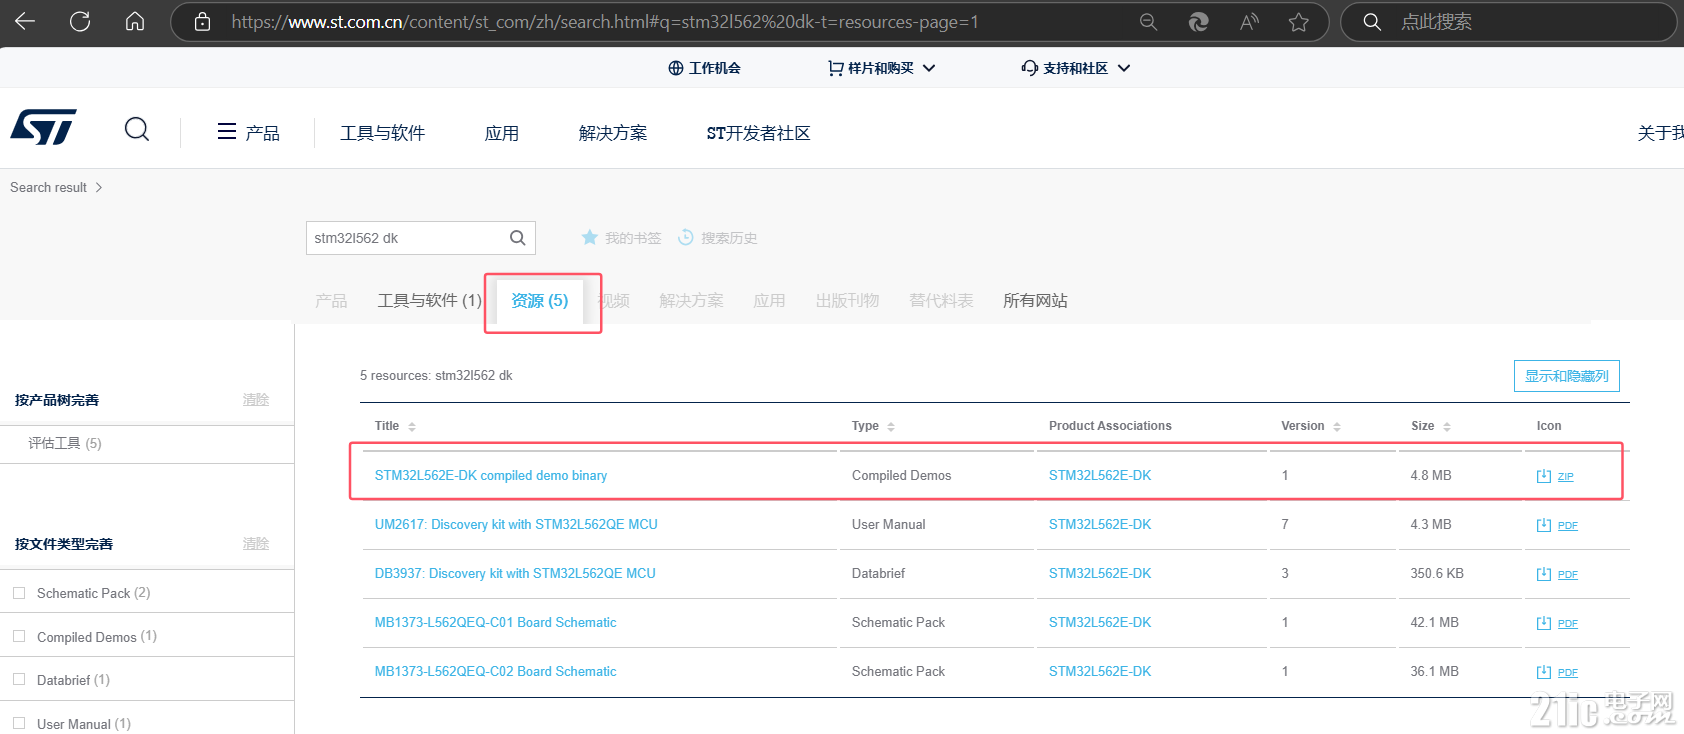
Task: Download the PDF icon for MB1373 C02 schematic
Action: tap(1556, 672)
